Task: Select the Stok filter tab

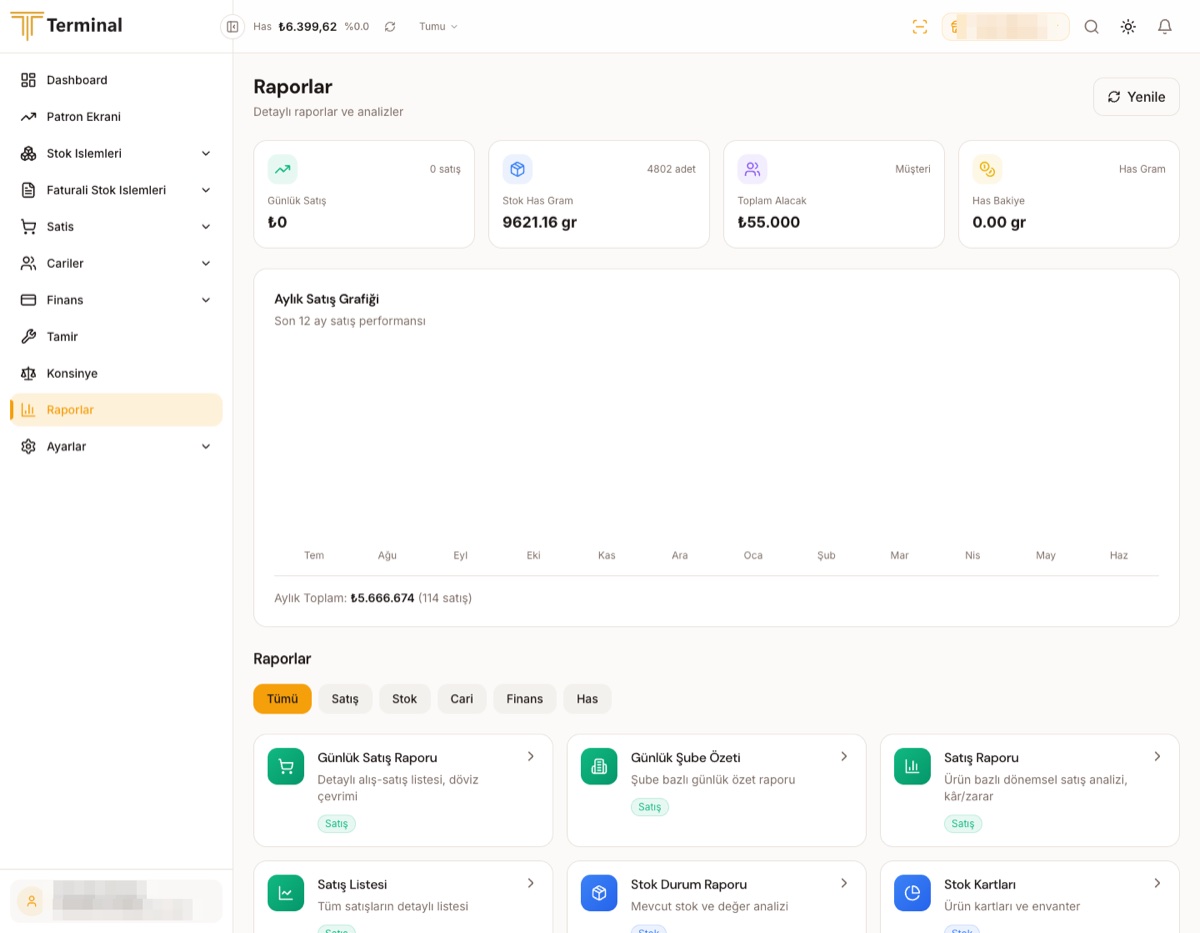Action: (405, 699)
